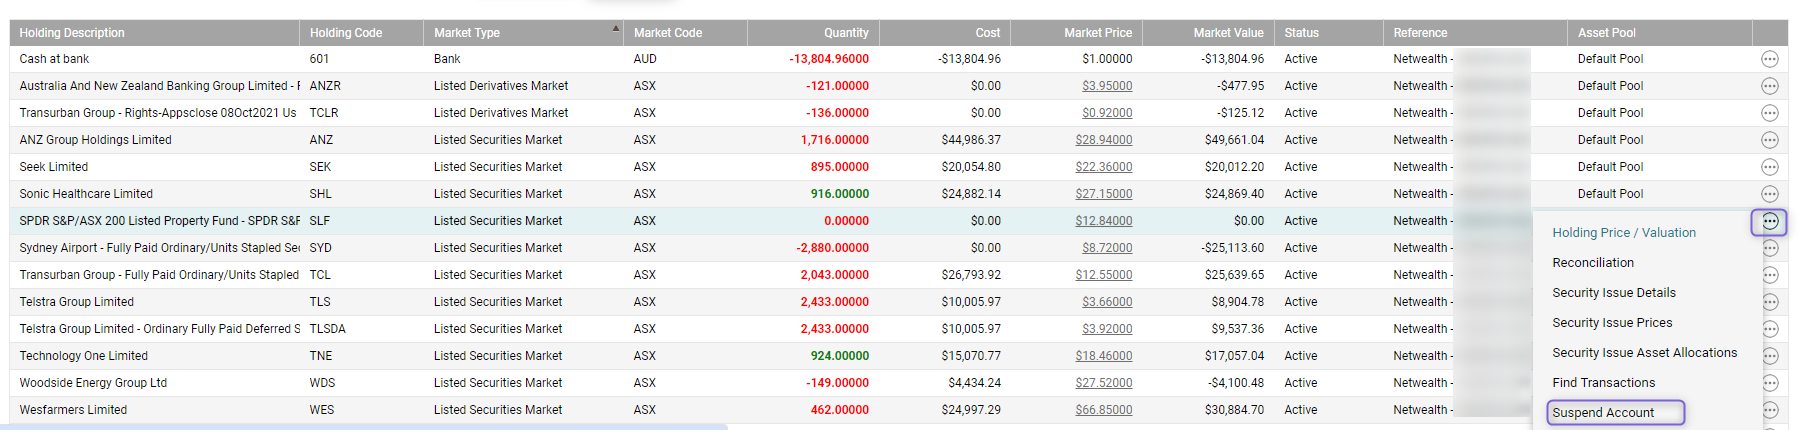Open the ellipsis menu for Cash at bank
Image resolution: width=1801 pixels, height=430 pixels.
(x=1769, y=59)
